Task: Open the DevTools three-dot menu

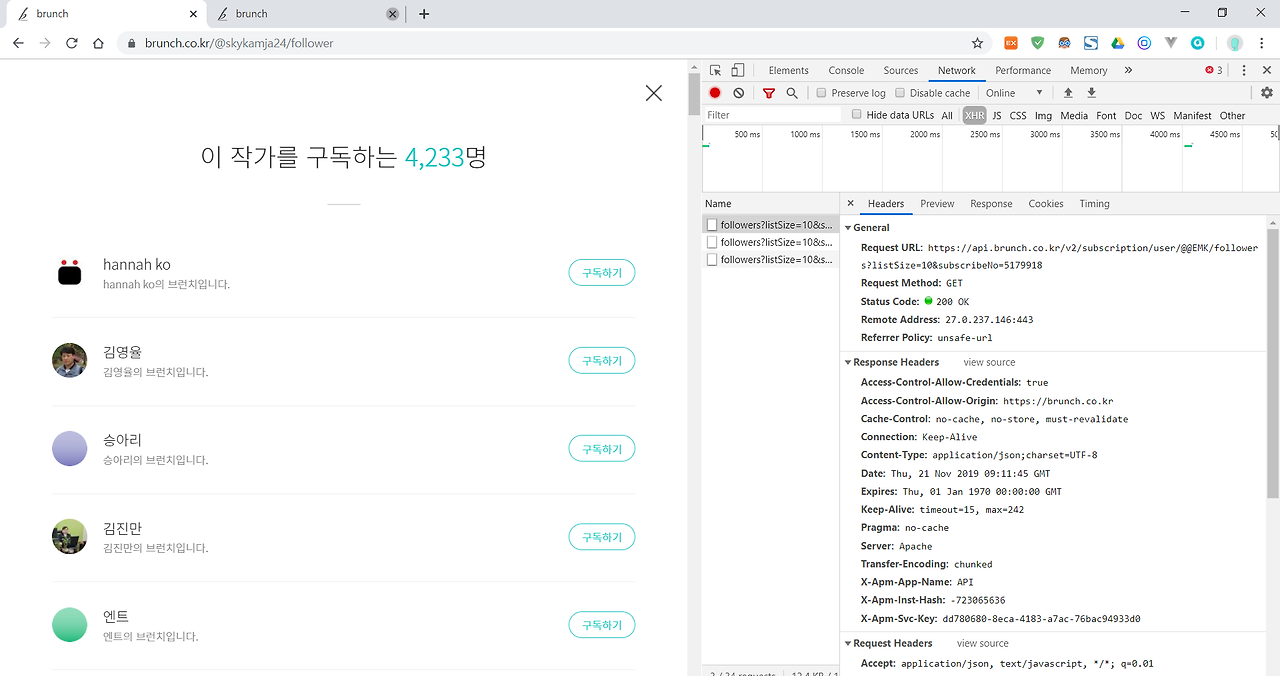Action: (x=1244, y=70)
